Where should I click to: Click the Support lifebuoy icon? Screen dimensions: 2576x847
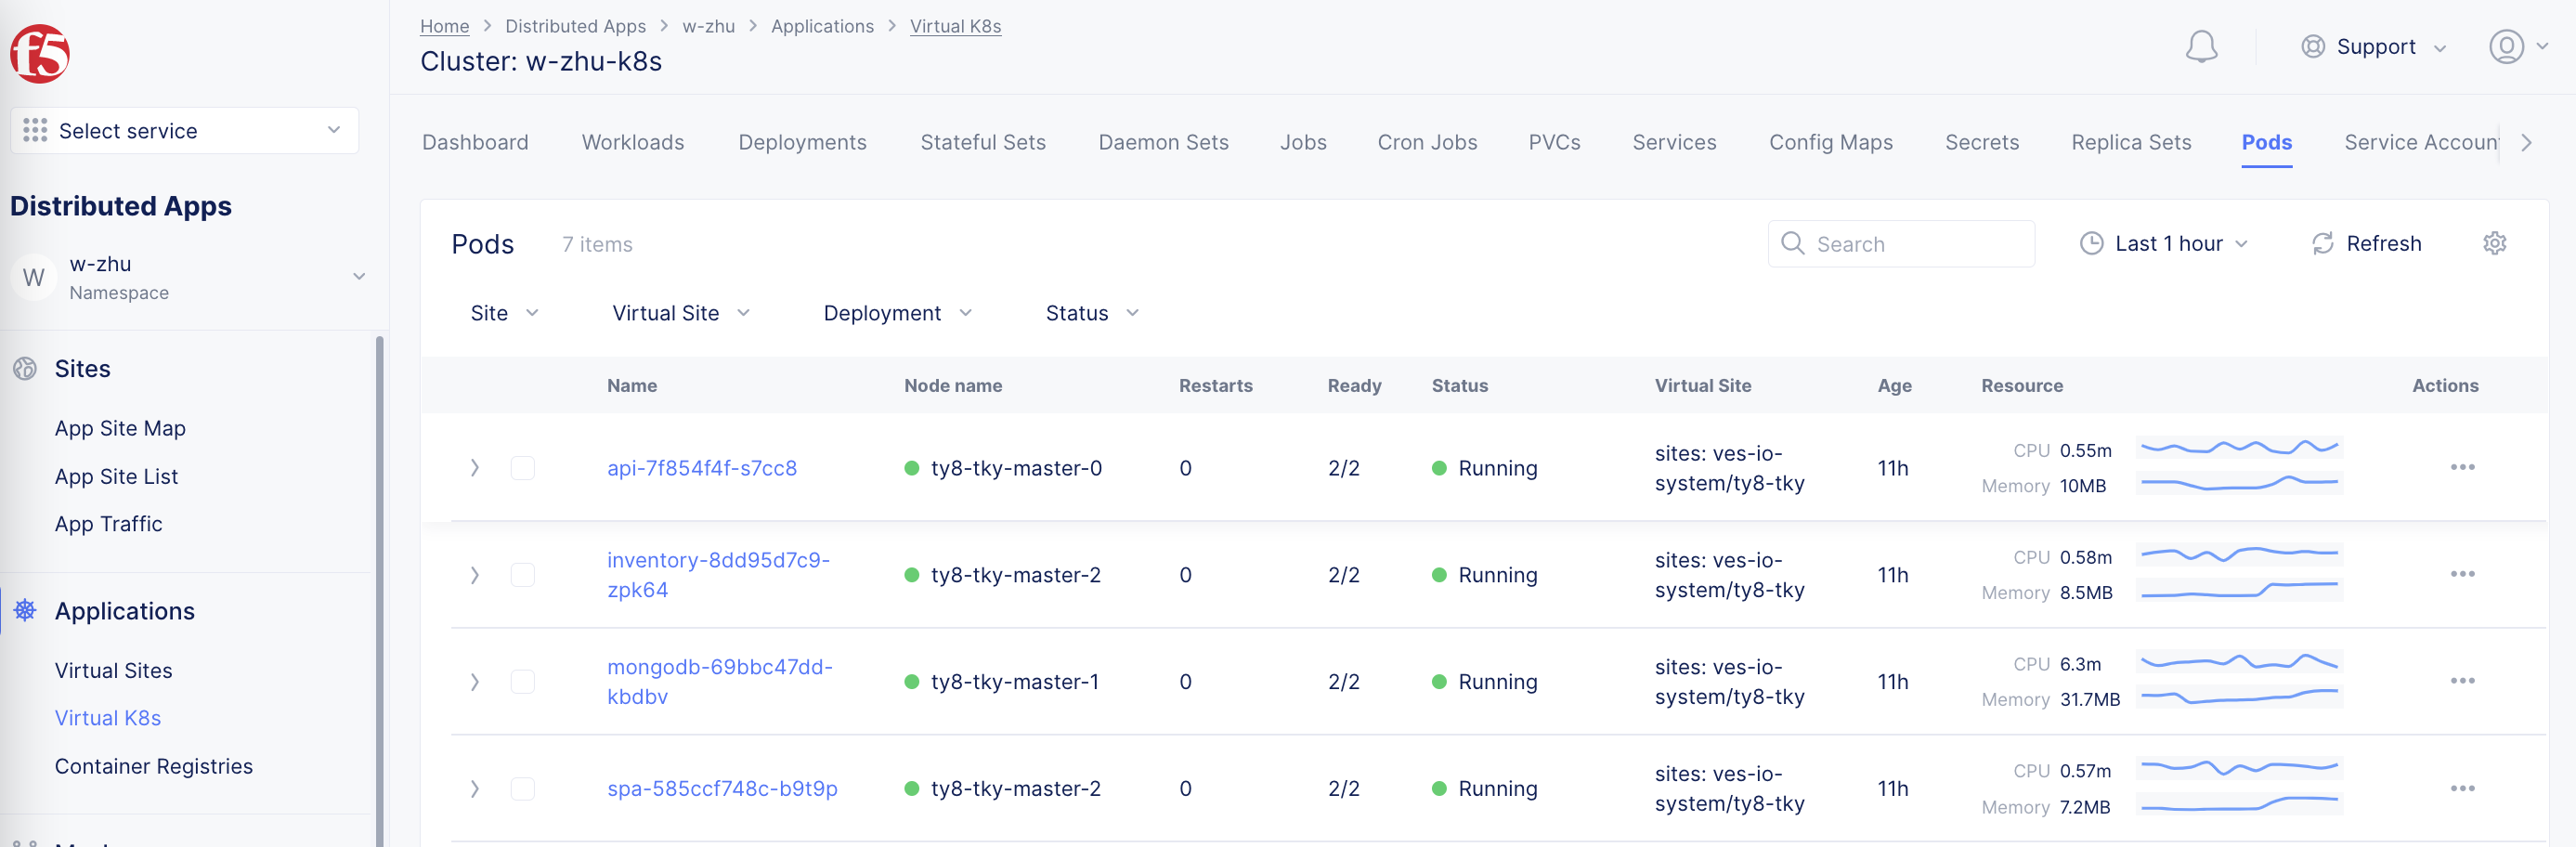[x=2312, y=47]
